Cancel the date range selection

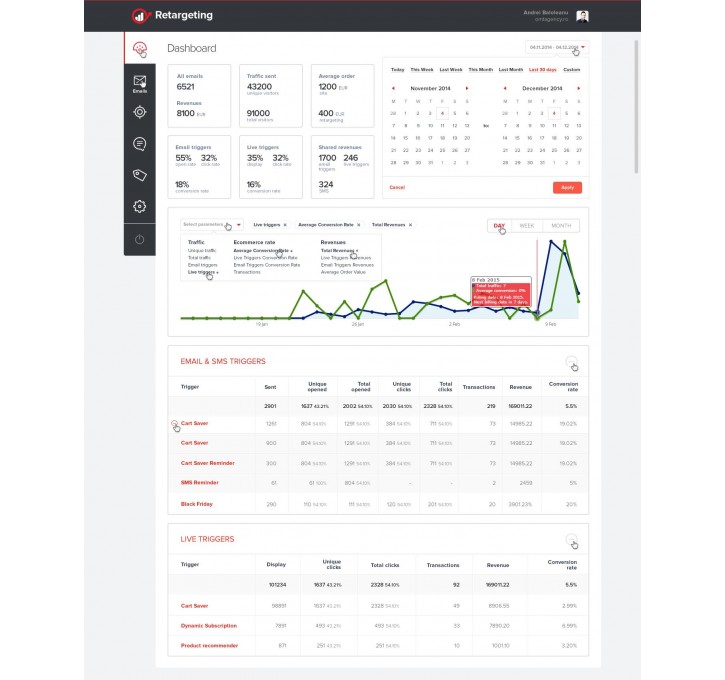397,187
